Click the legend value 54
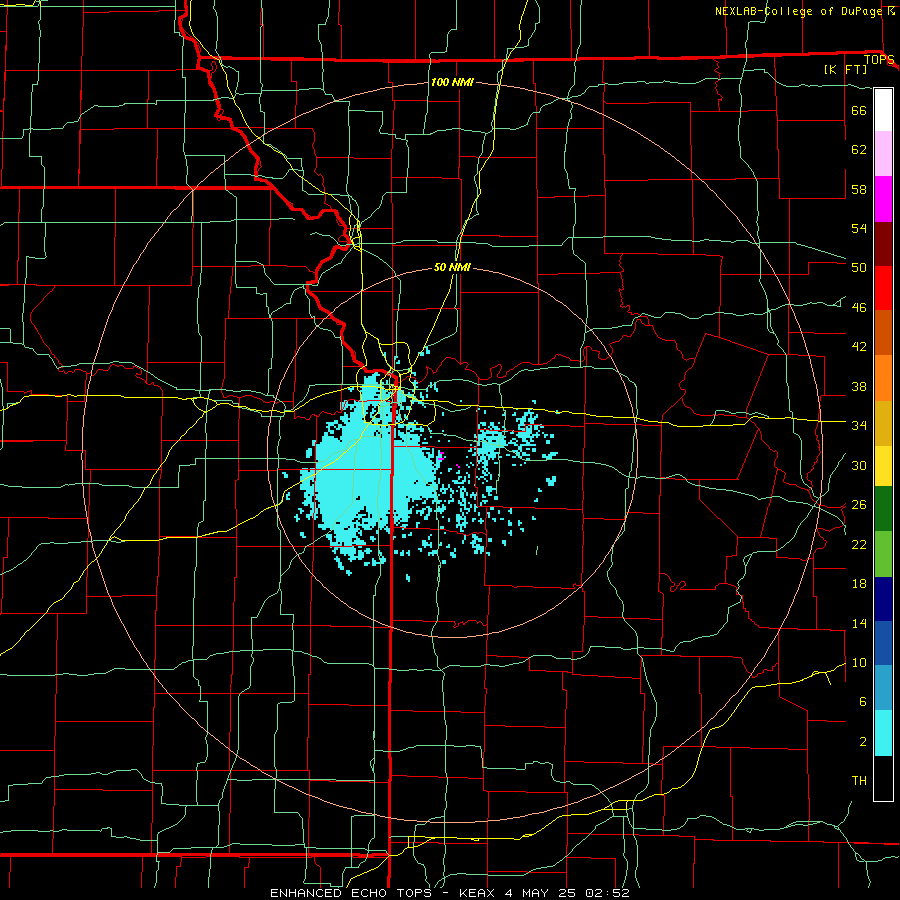 click(x=859, y=228)
